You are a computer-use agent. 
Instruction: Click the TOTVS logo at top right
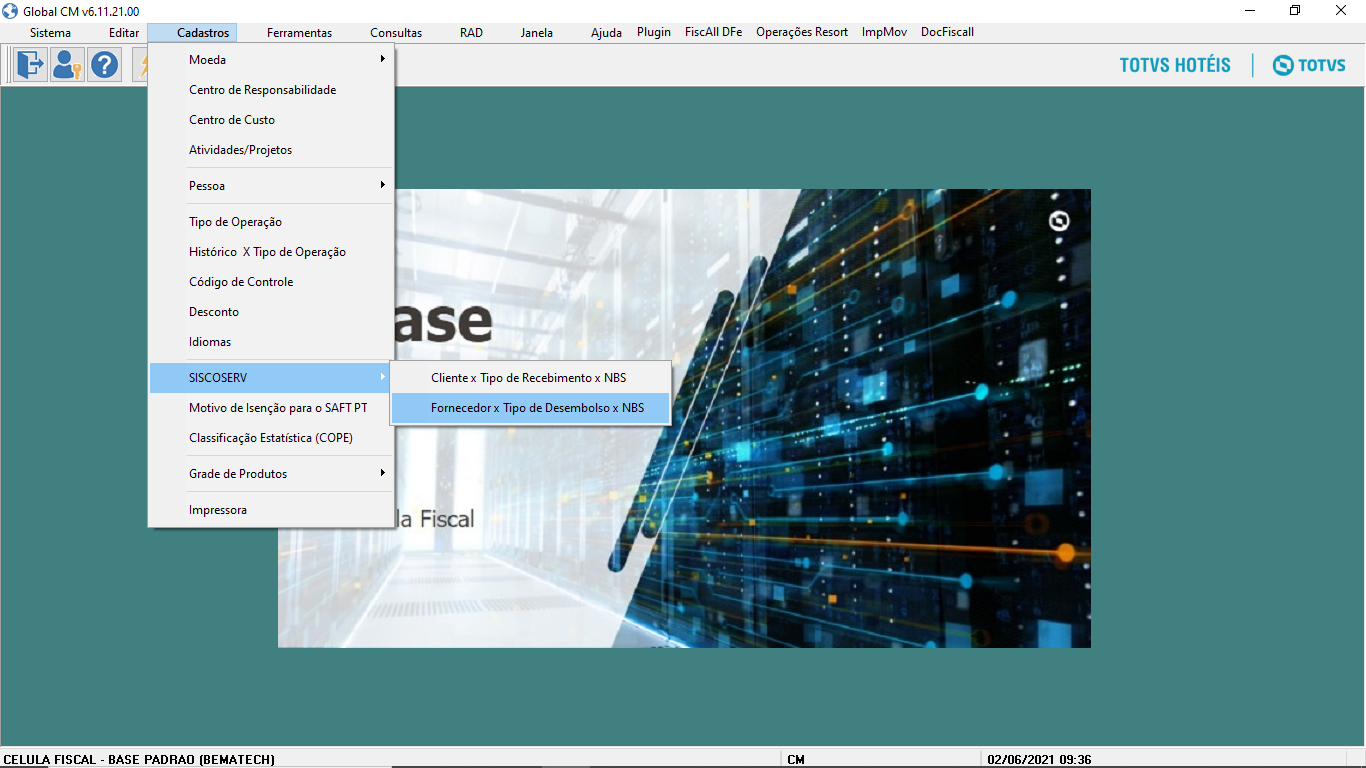tap(1309, 65)
